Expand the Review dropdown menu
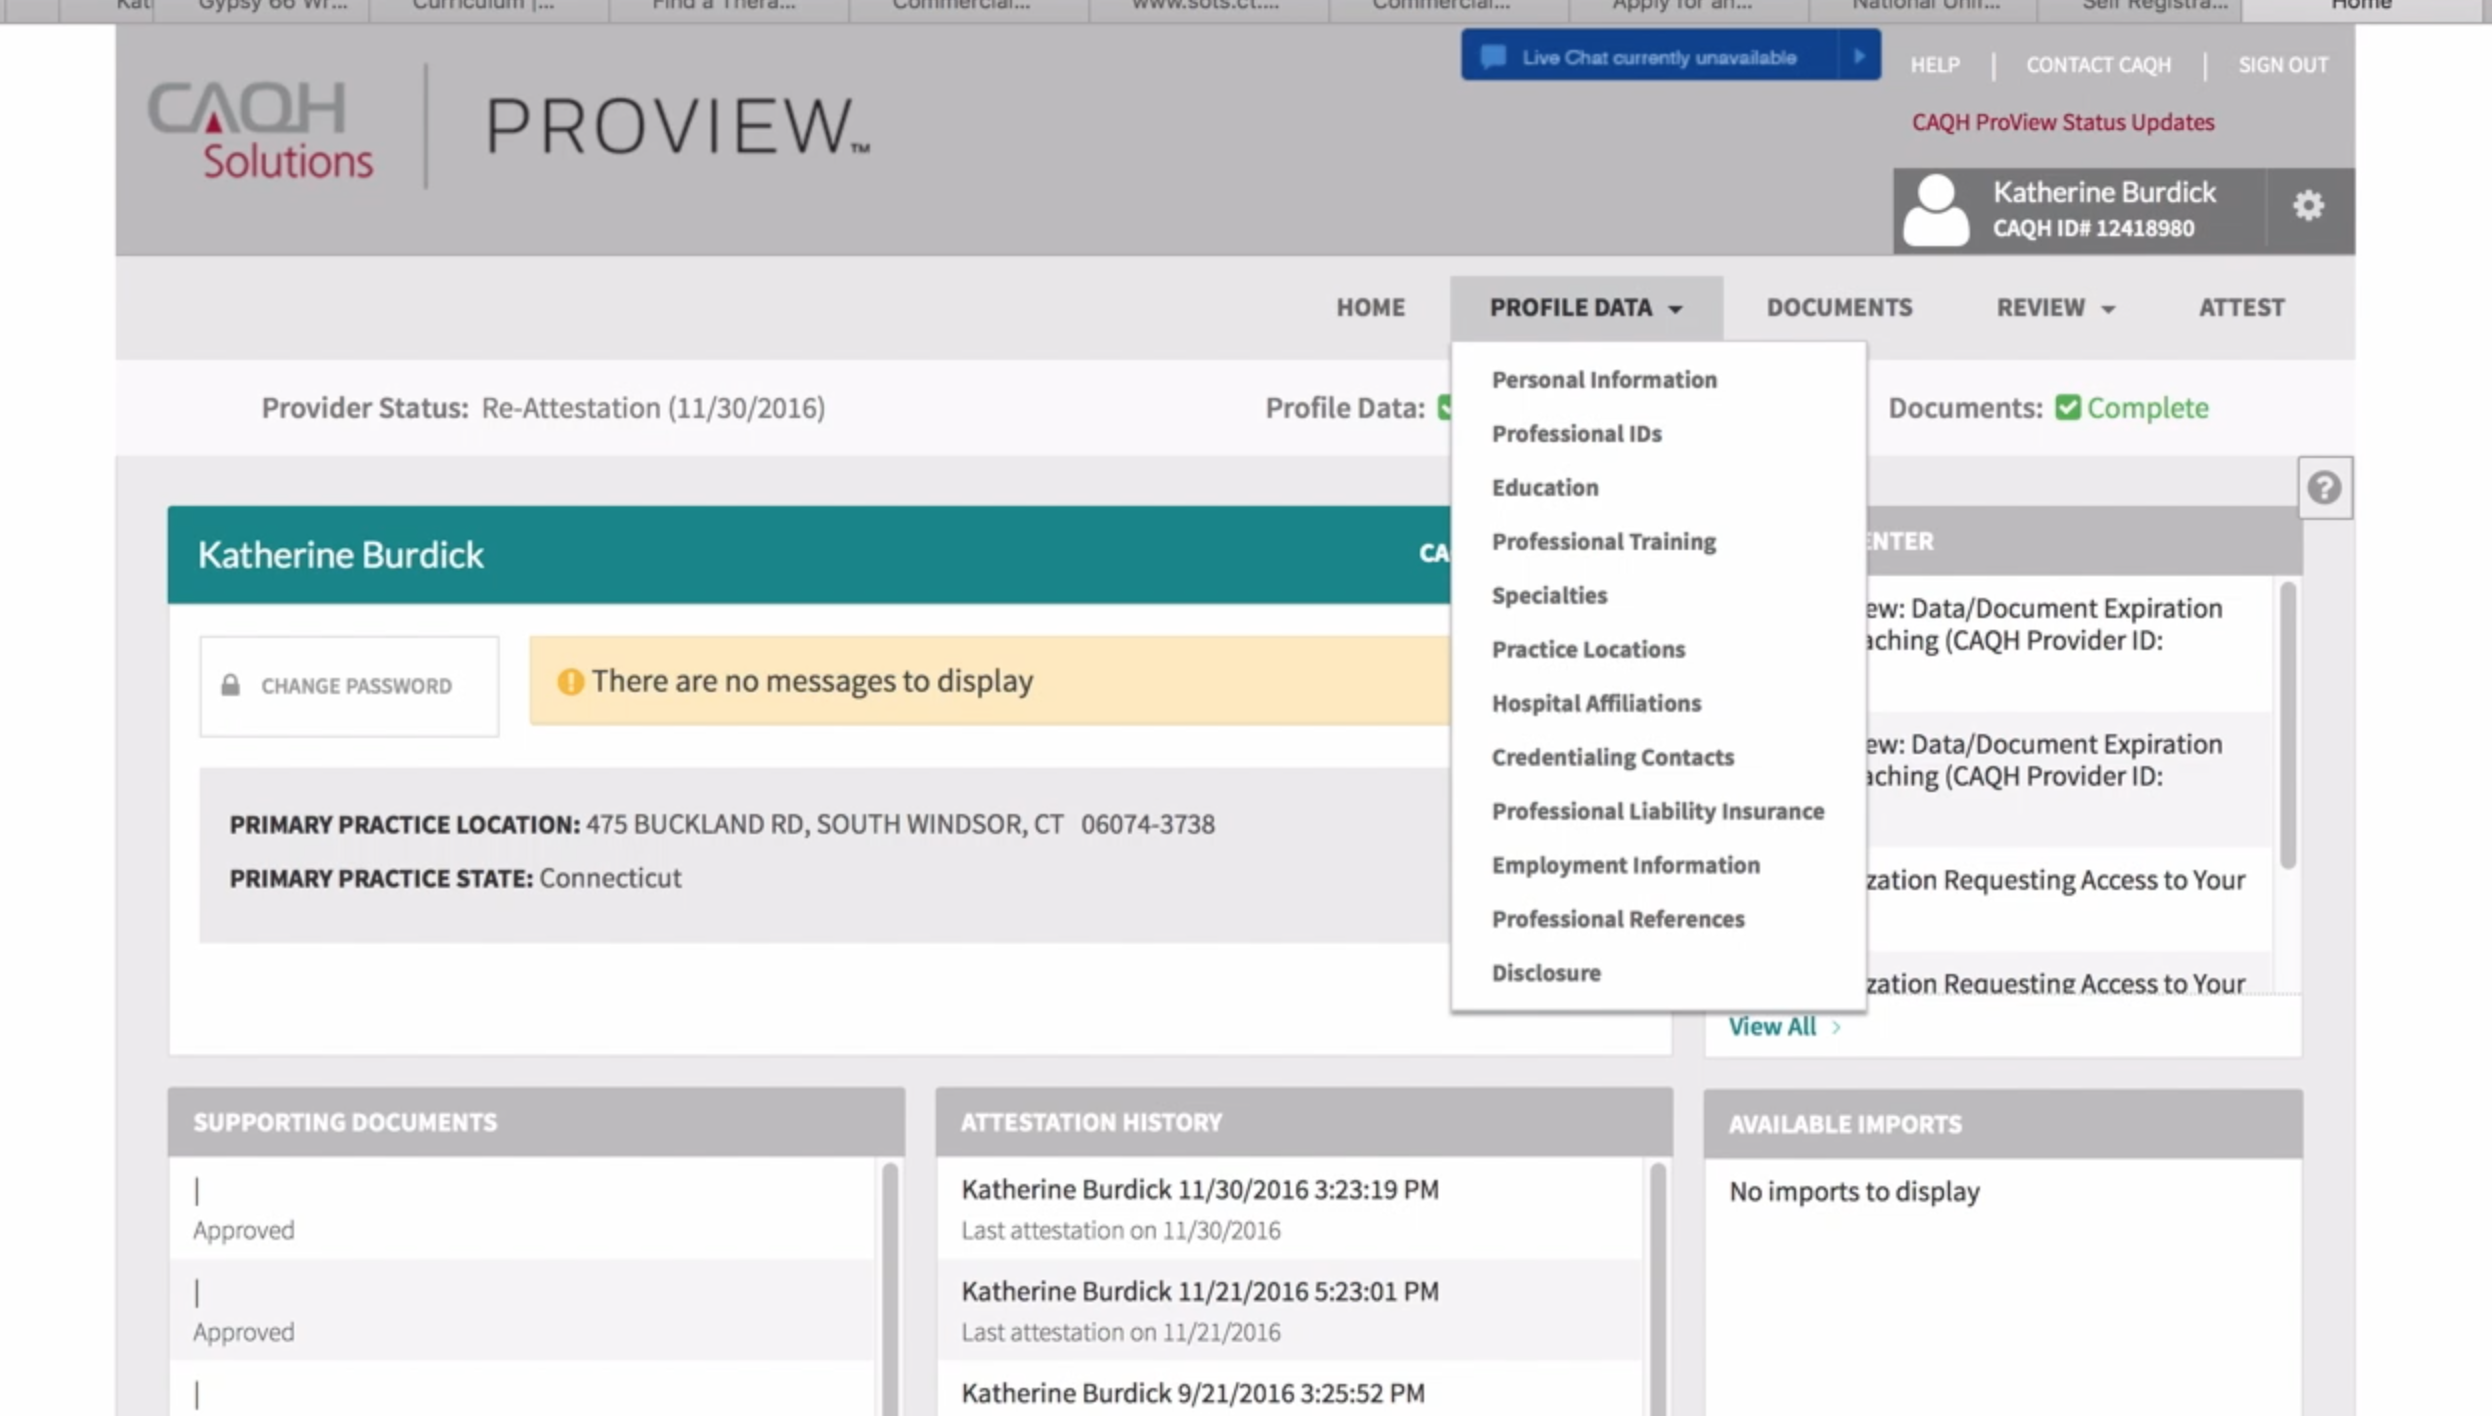2492x1416 pixels. (2055, 308)
